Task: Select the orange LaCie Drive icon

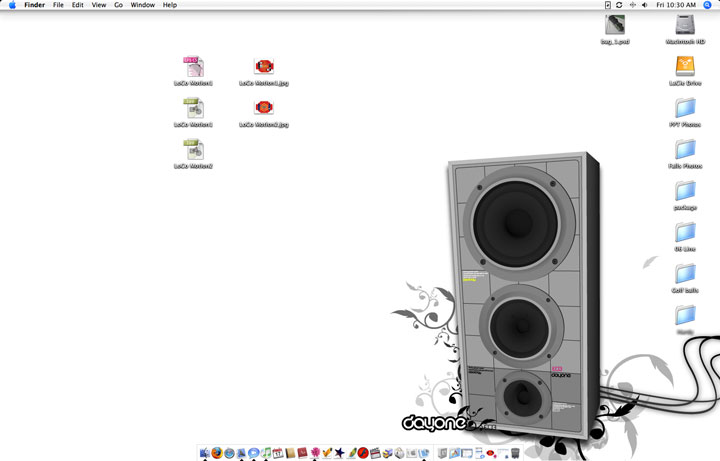Action: [685, 67]
